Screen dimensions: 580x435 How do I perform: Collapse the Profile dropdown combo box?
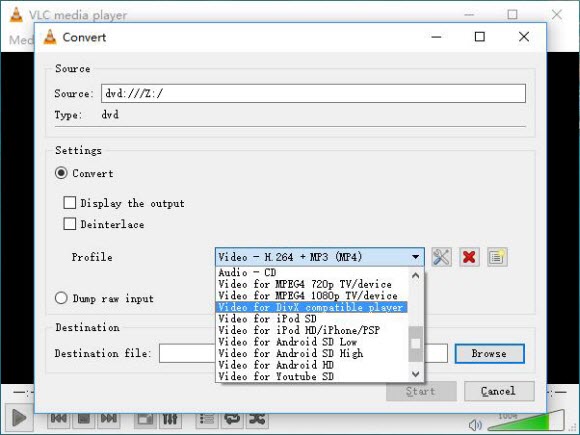(x=320, y=257)
